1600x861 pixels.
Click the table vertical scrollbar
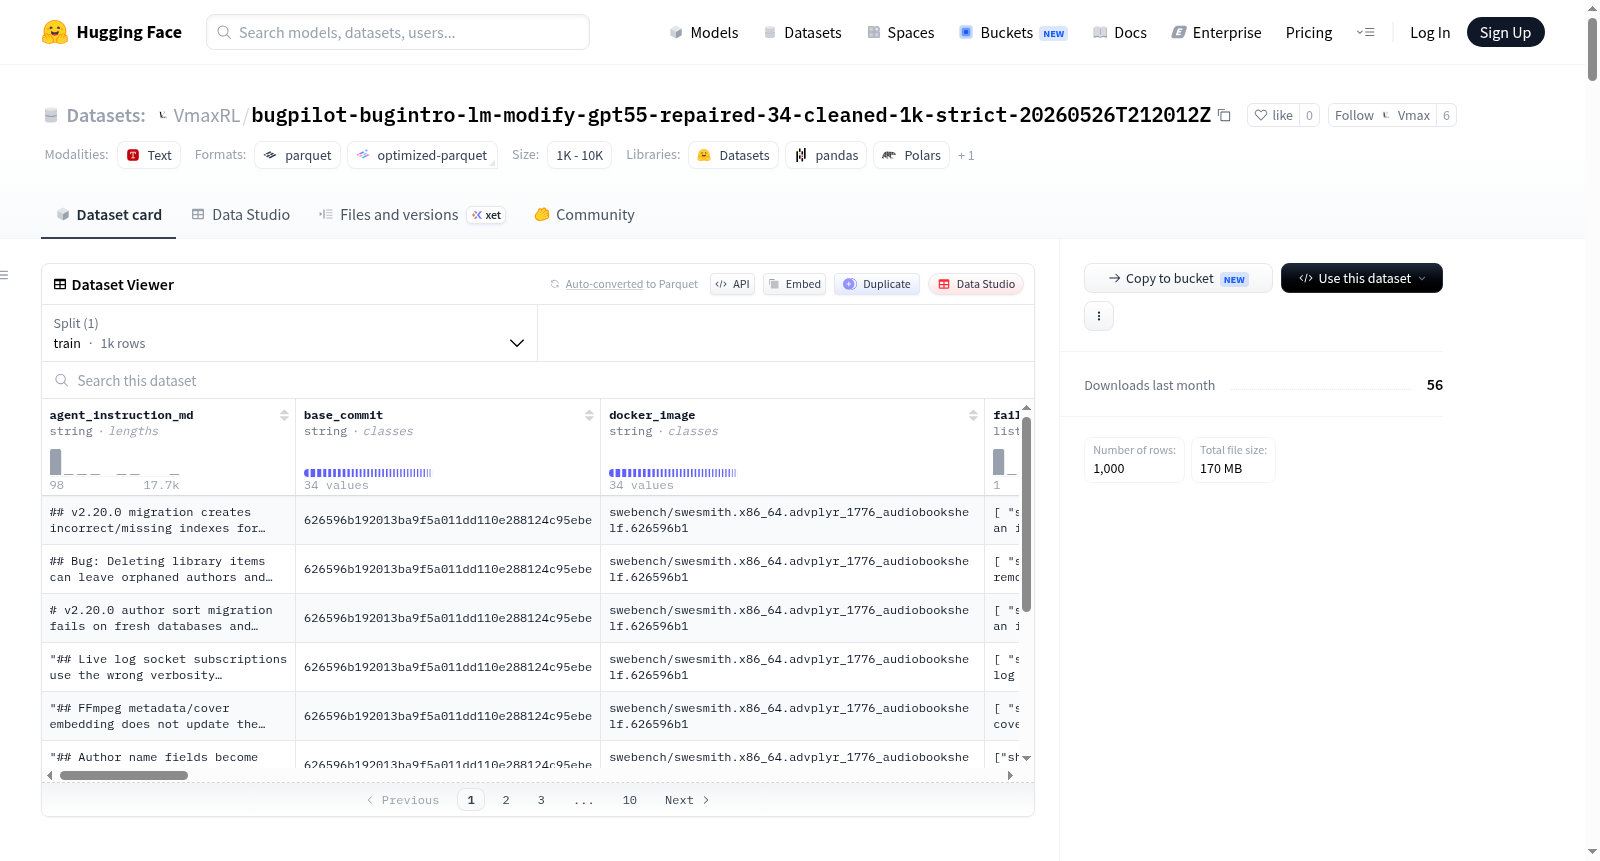point(1026,514)
